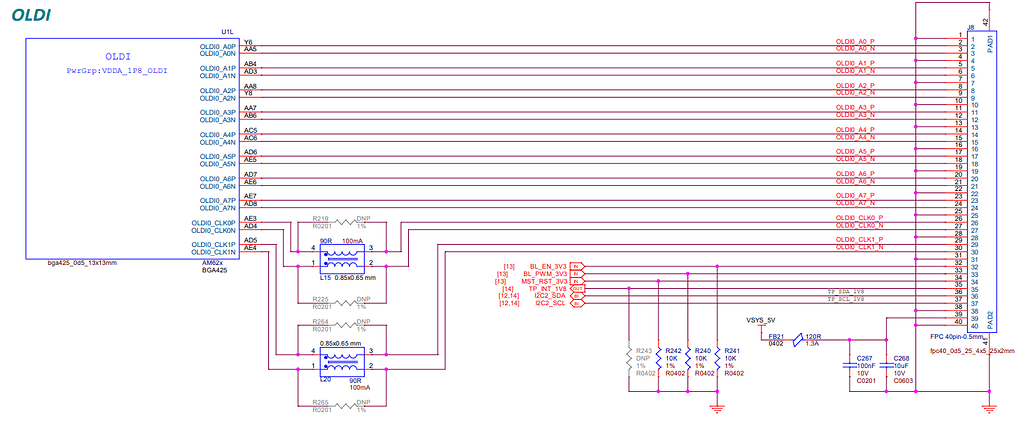
Task: Click the OLDI0_A0P pin name
Action: point(218,48)
